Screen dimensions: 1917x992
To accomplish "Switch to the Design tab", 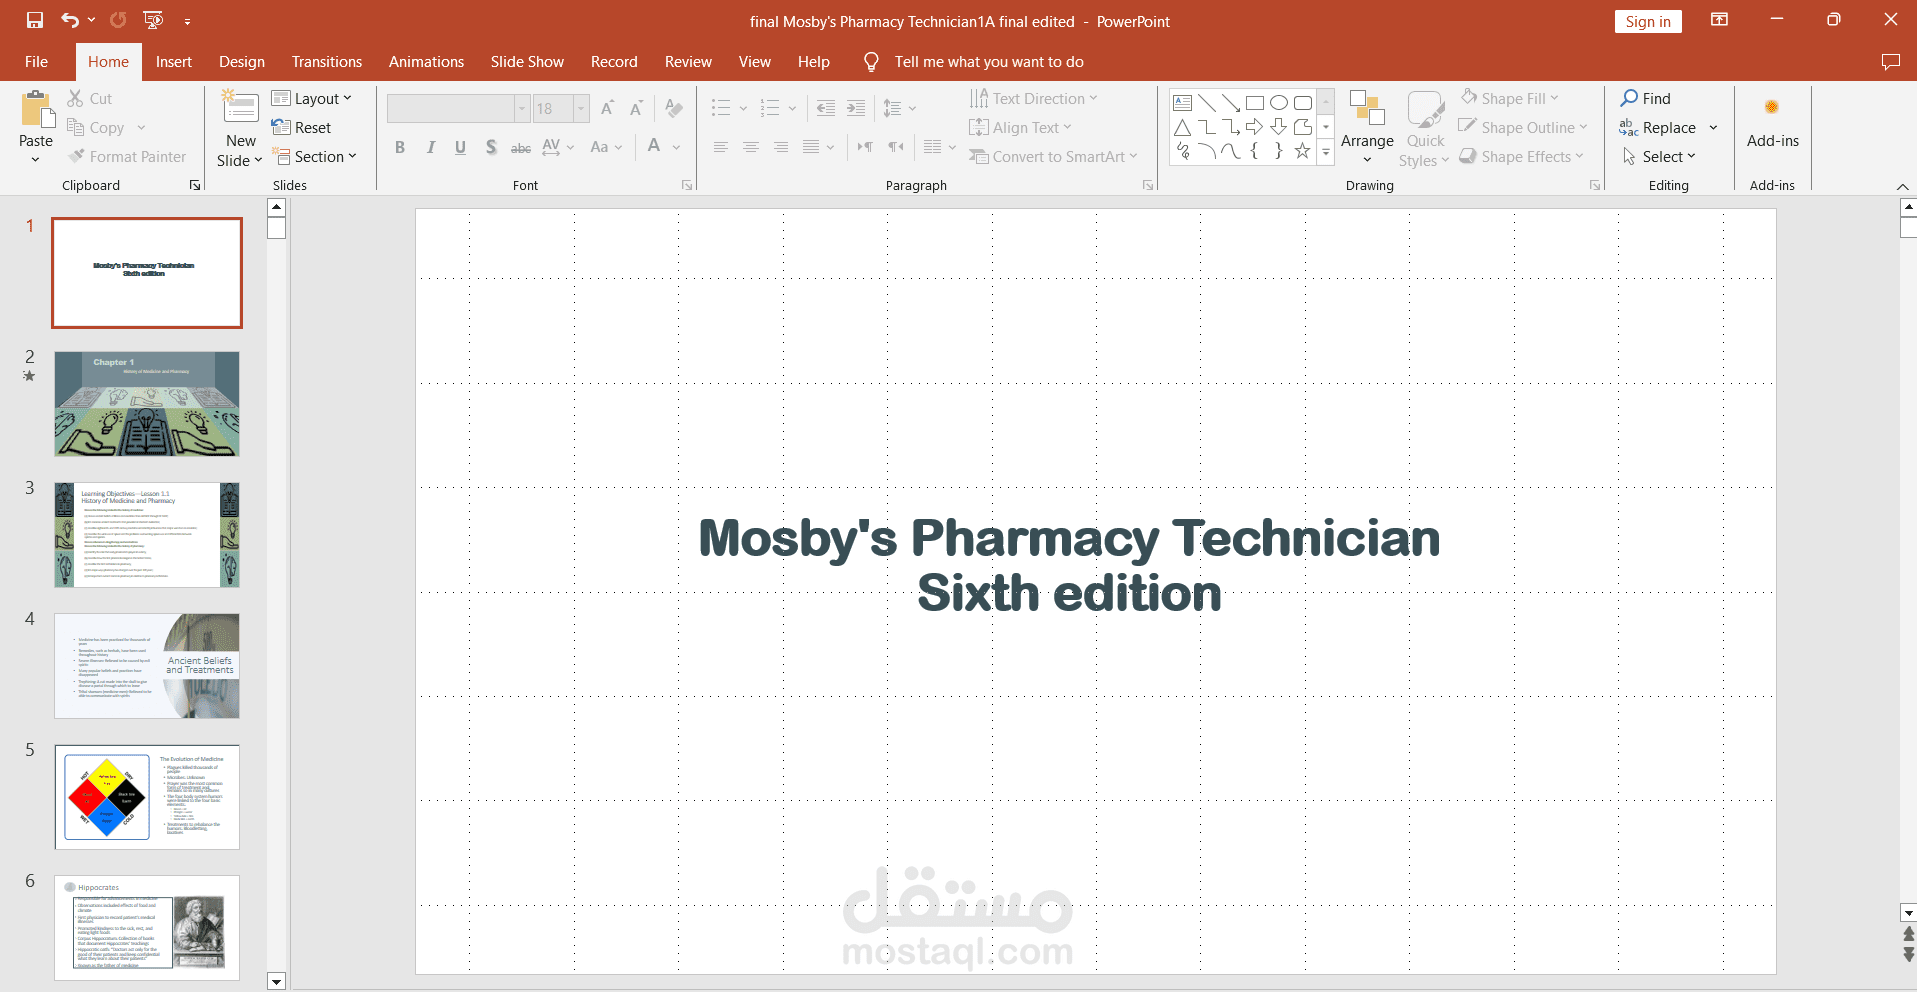I will 242,62.
